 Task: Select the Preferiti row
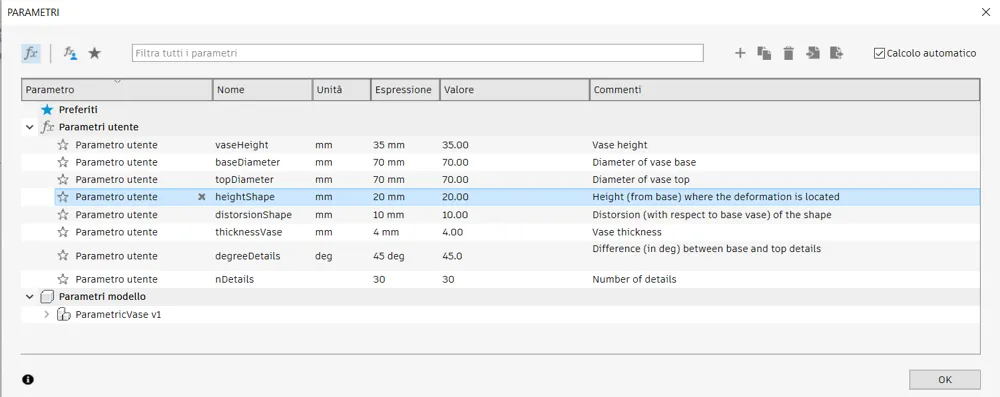pyautogui.click(x=501, y=110)
